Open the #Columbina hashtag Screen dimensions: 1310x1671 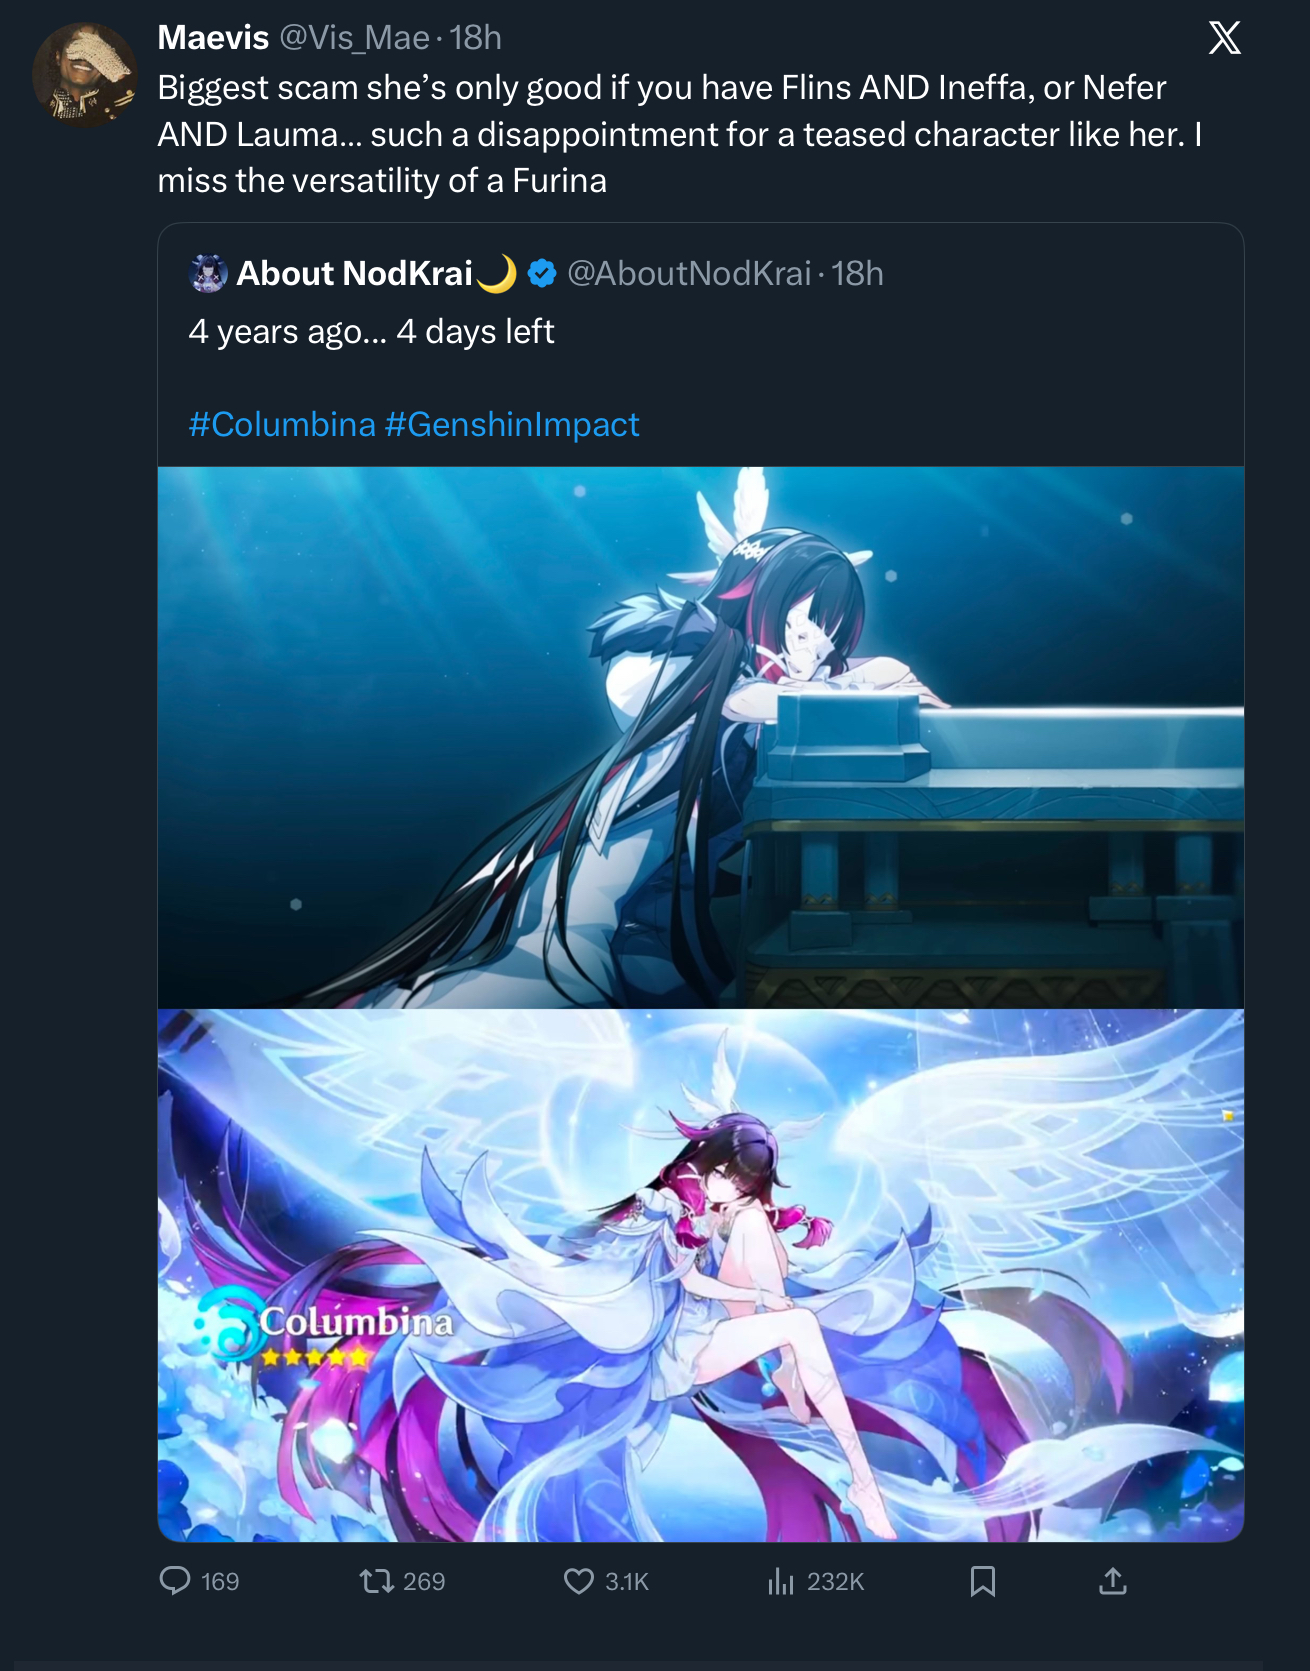pos(282,424)
